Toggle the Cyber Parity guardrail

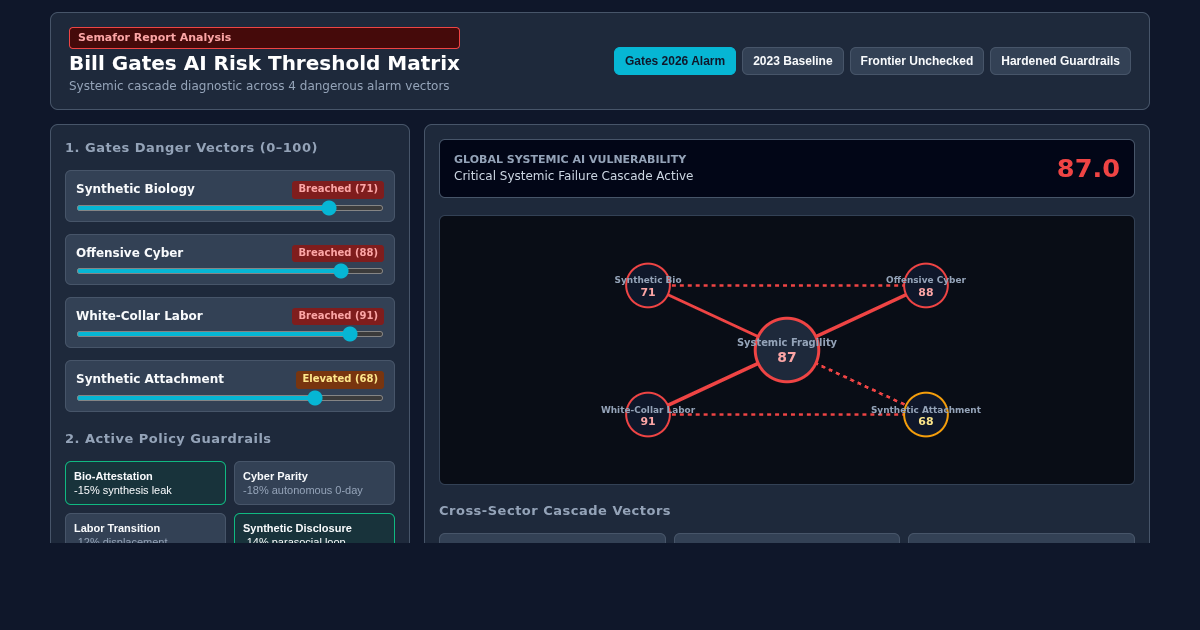[314, 483]
